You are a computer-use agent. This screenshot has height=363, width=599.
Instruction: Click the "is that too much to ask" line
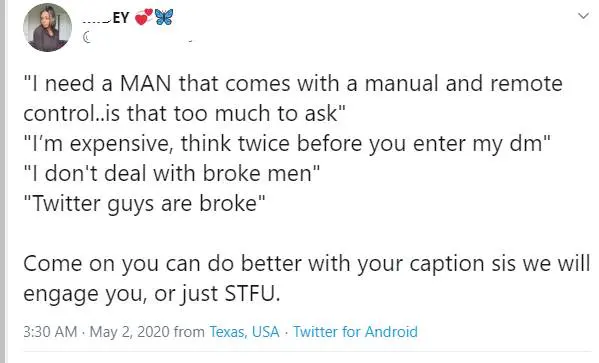point(185,113)
